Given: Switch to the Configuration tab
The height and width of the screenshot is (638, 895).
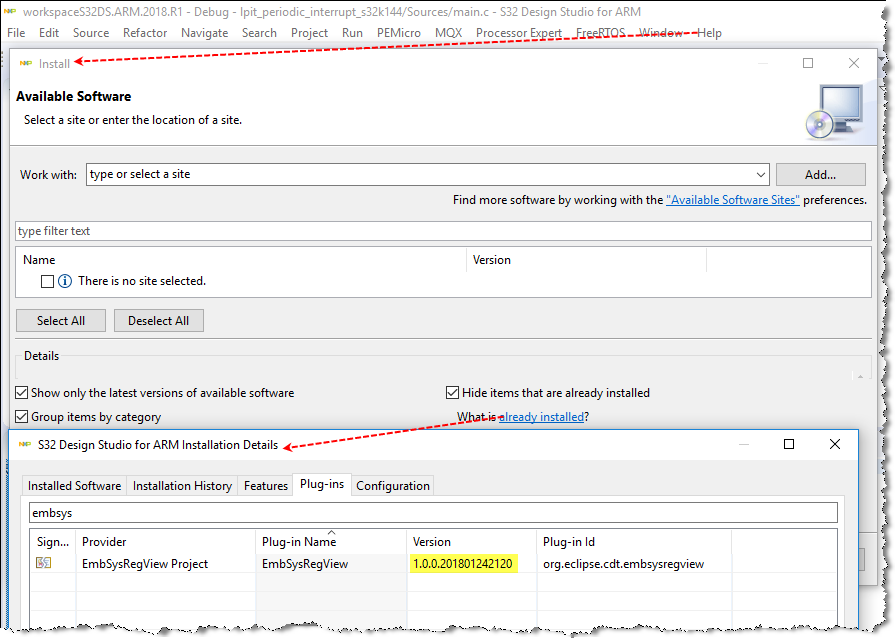Looking at the screenshot, I should [x=393, y=486].
